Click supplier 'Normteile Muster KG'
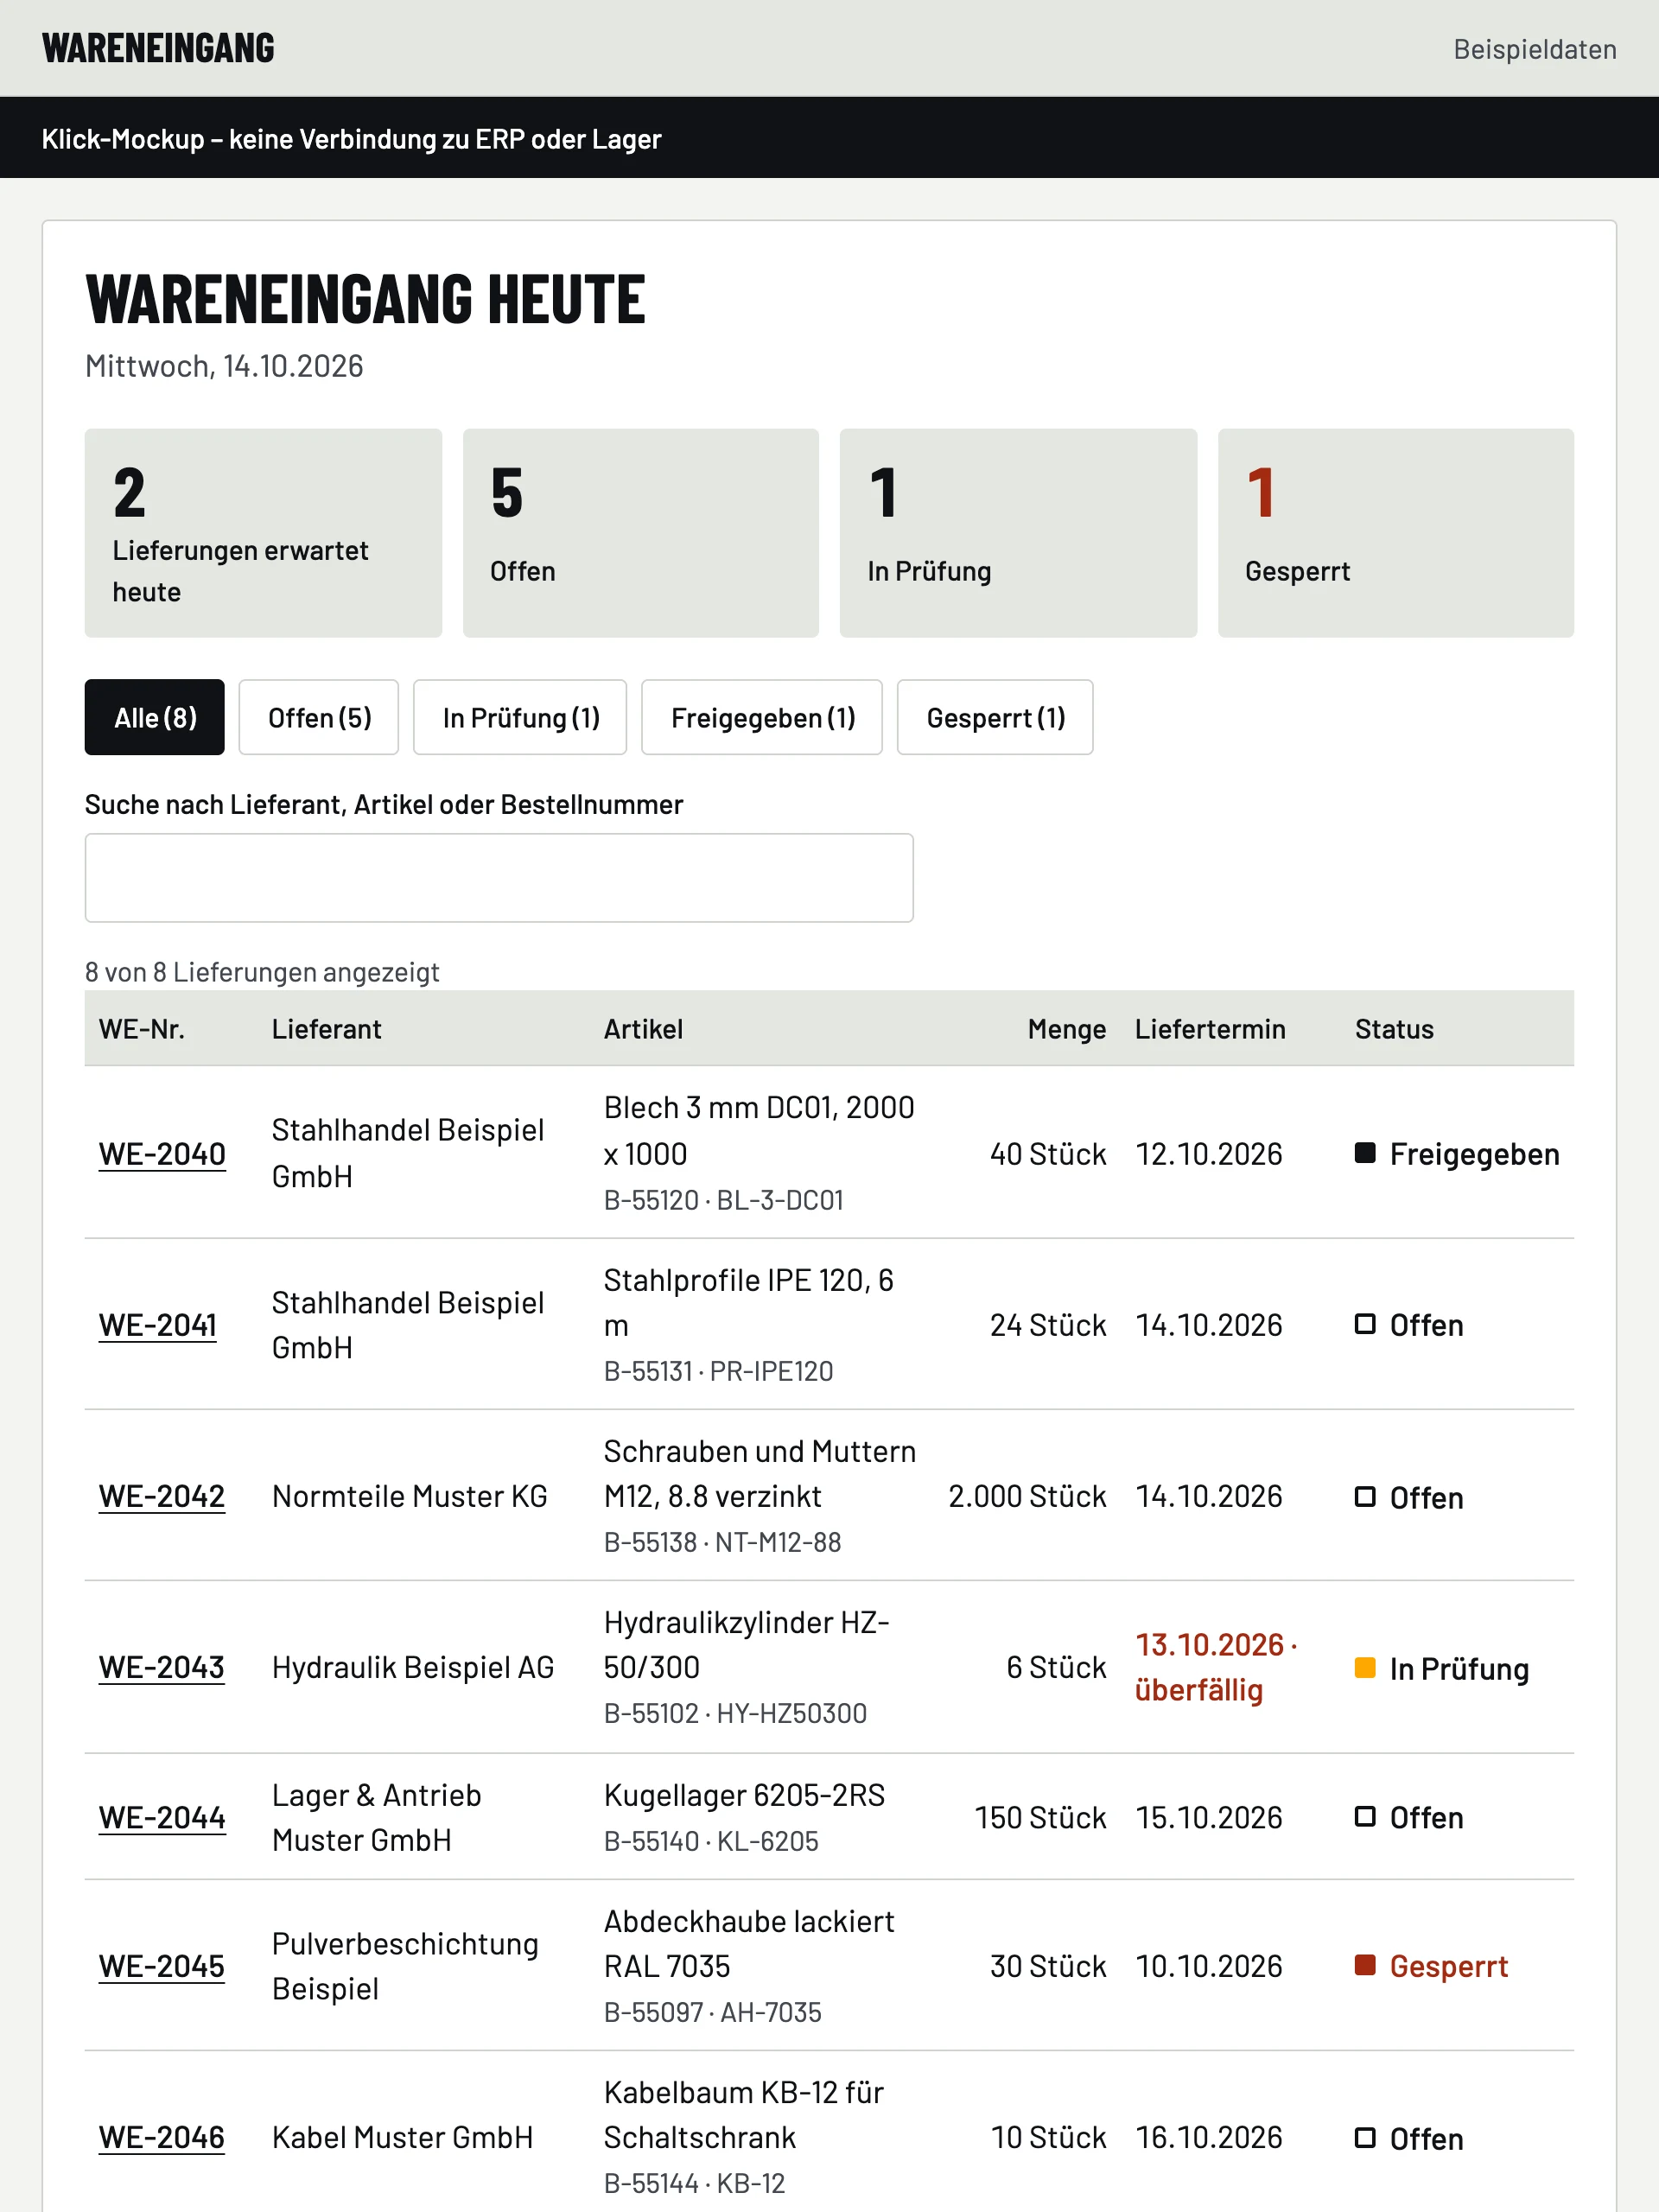 point(410,1496)
